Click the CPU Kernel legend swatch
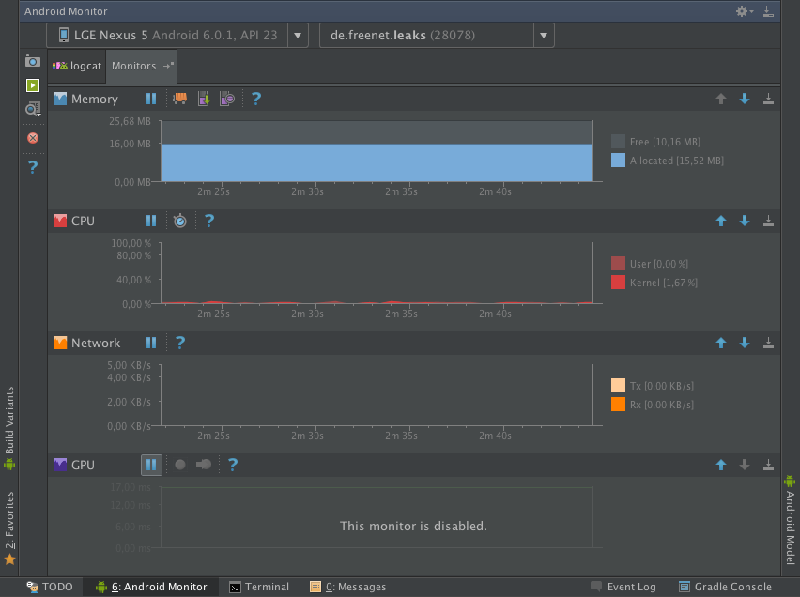 (x=618, y=282)
